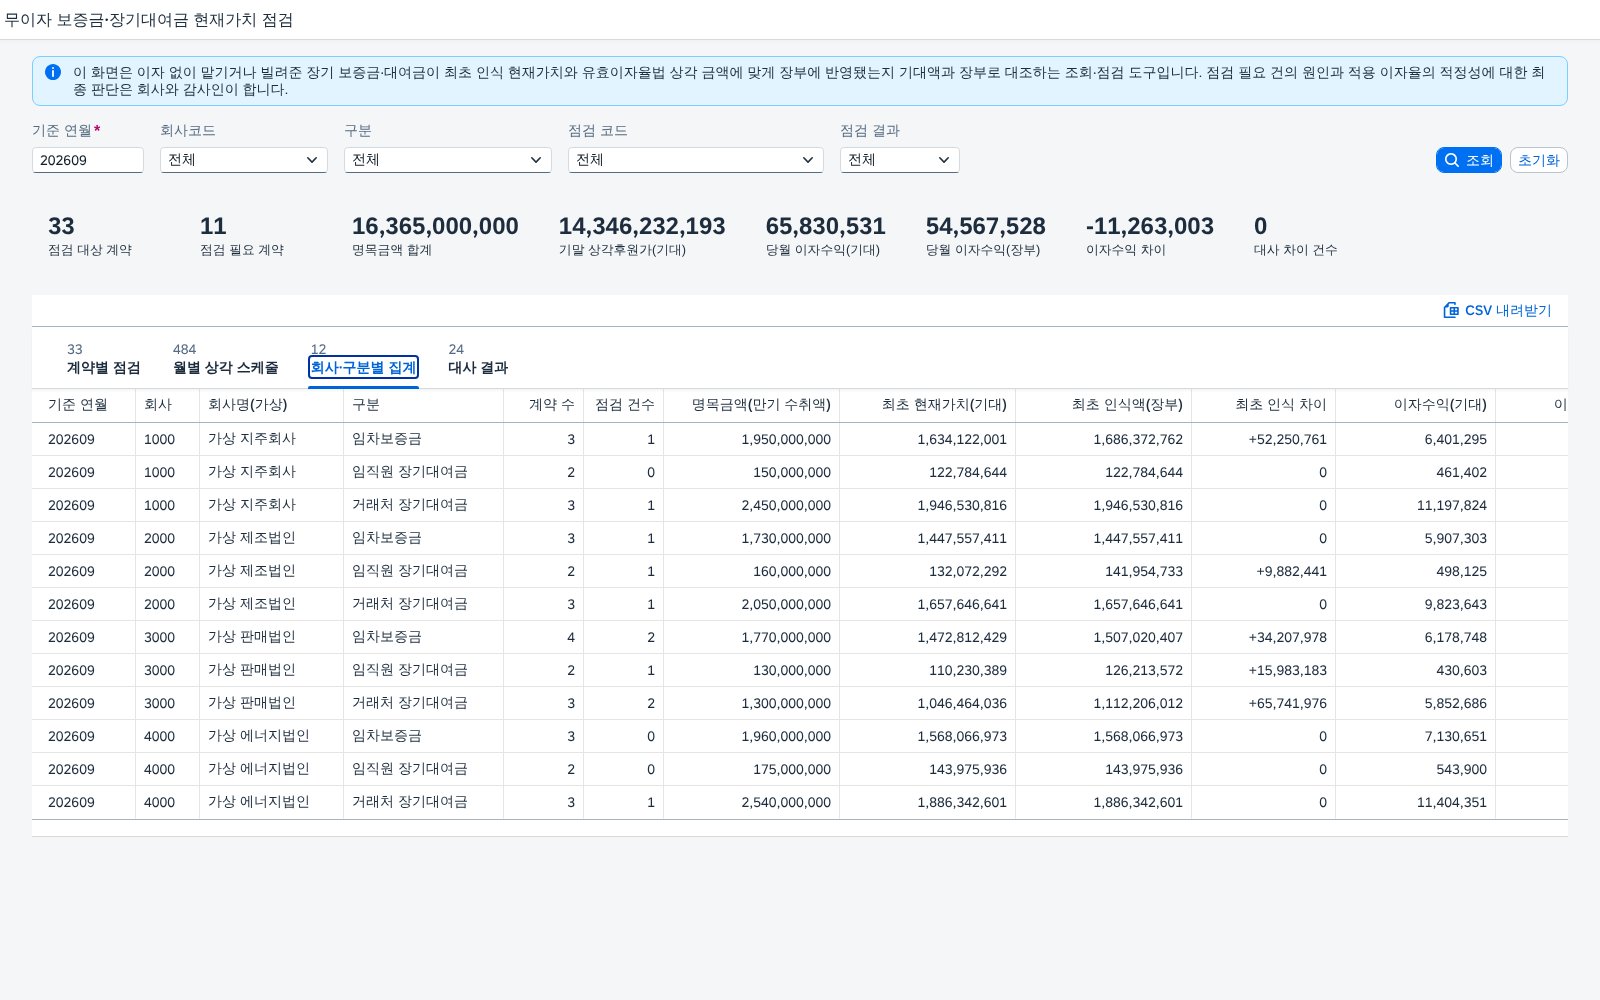Click the CSV 내려받기 link
Screen dimensions: 1600x1000
(1497, 310)
